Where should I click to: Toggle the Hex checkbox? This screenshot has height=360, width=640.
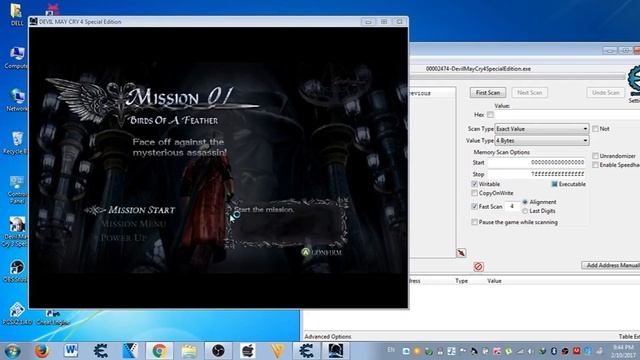click(490, 115)
